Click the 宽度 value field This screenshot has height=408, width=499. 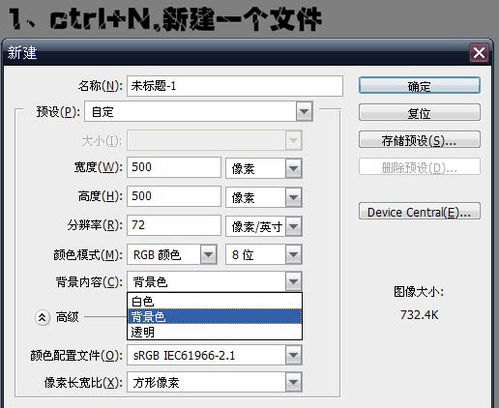coord(174,167)
